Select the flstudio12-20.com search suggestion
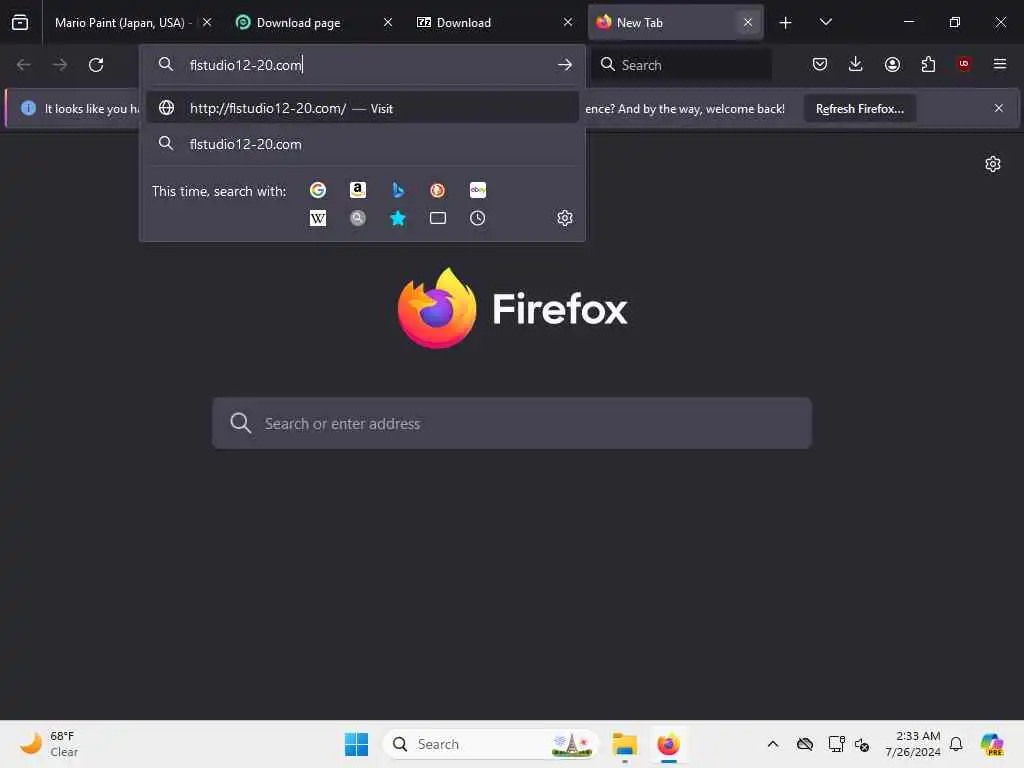Screen dimensions: 1024x768 [x=362, y=144]
